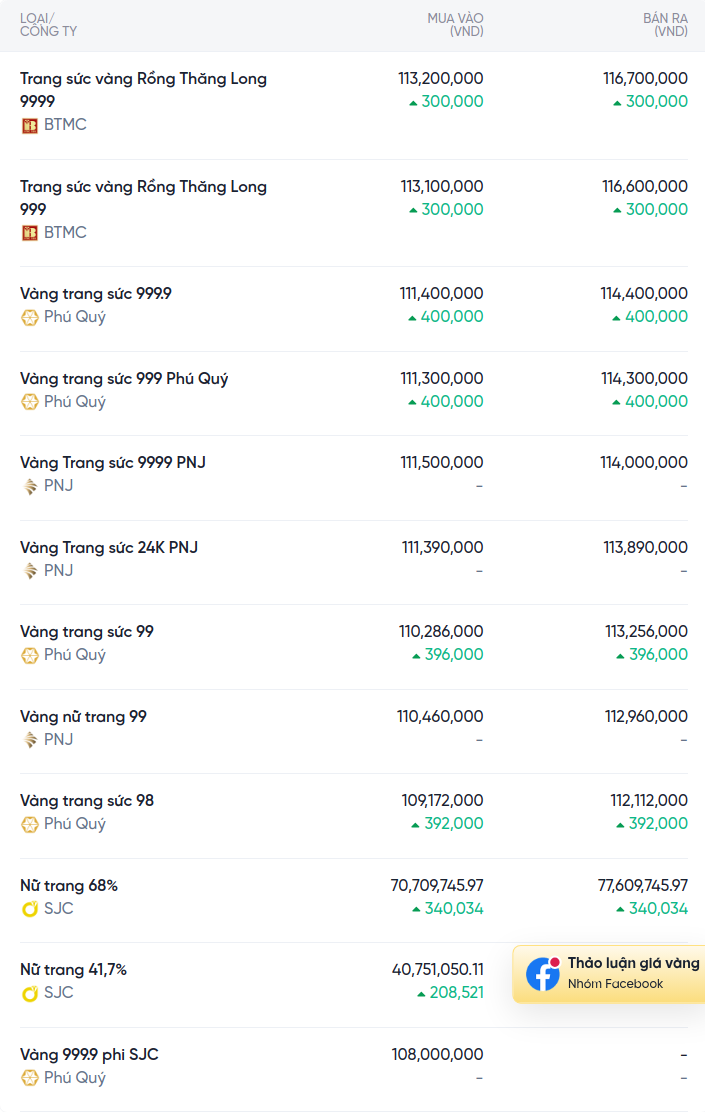Click Phú Quý logo under Vàng 999.9 phi SJC
This screenshot has width=705, height=1112.
tap(30, 1078)
